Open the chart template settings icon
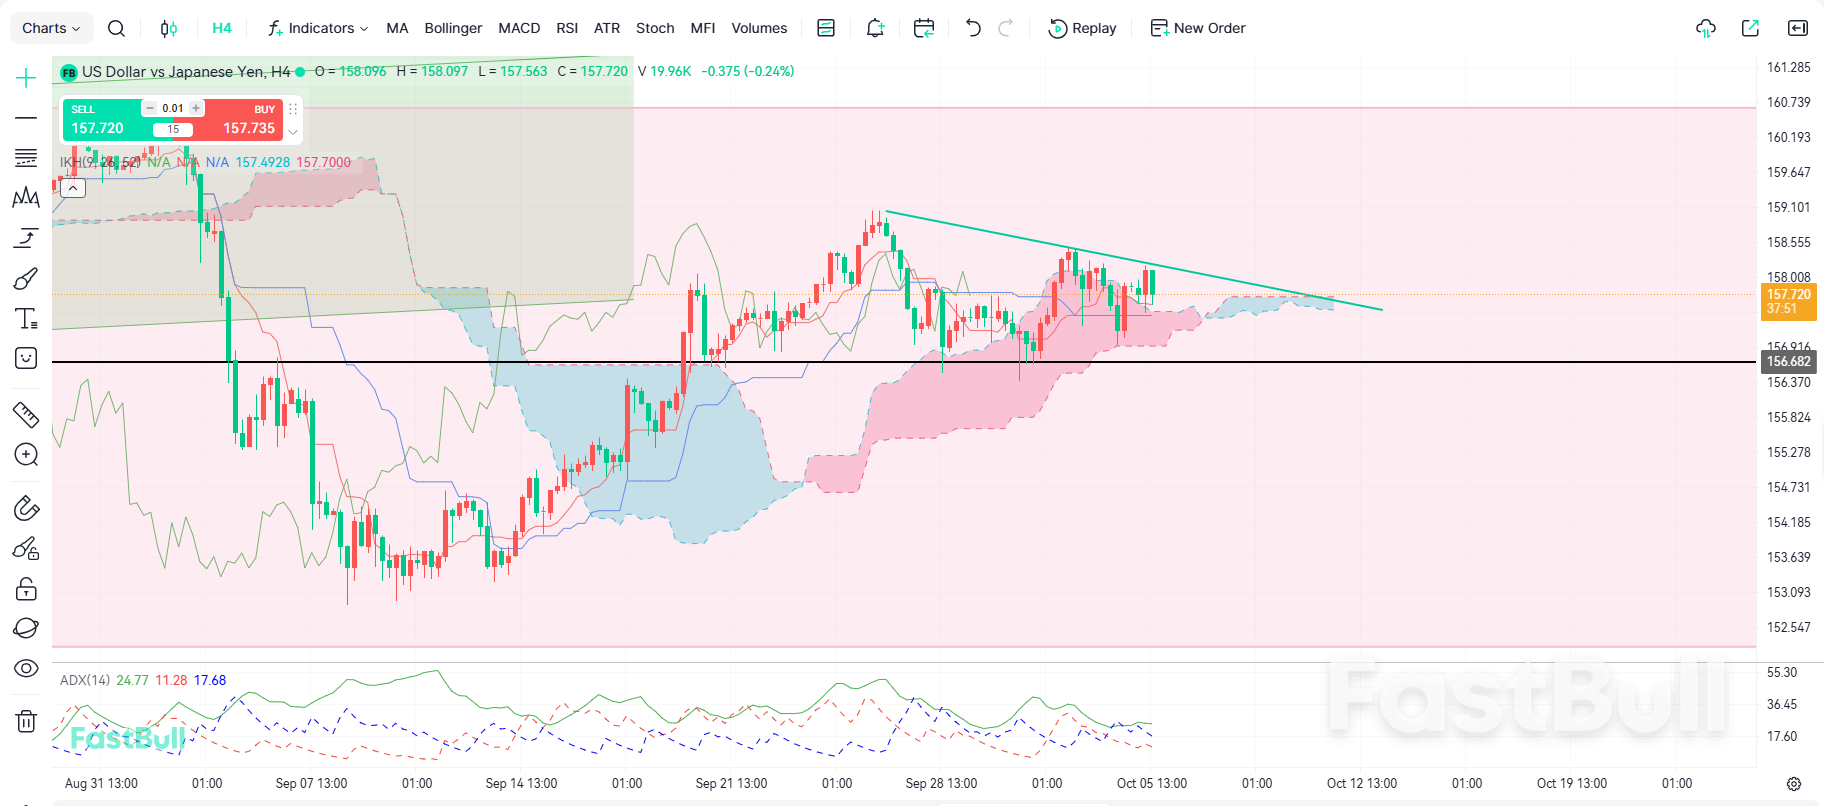Image resolution: width=1824 pixels, height=806 pixels. click(826, 28)
